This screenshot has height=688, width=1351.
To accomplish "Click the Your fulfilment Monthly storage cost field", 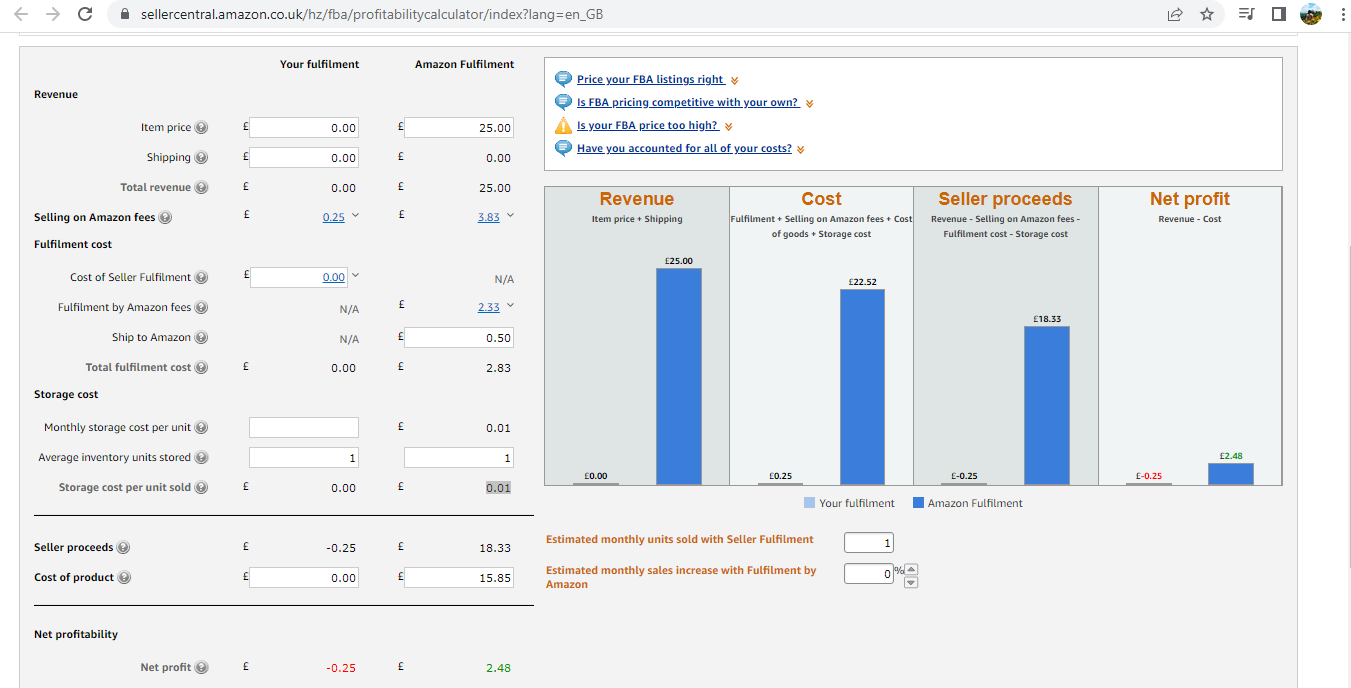I will [303, 428].
